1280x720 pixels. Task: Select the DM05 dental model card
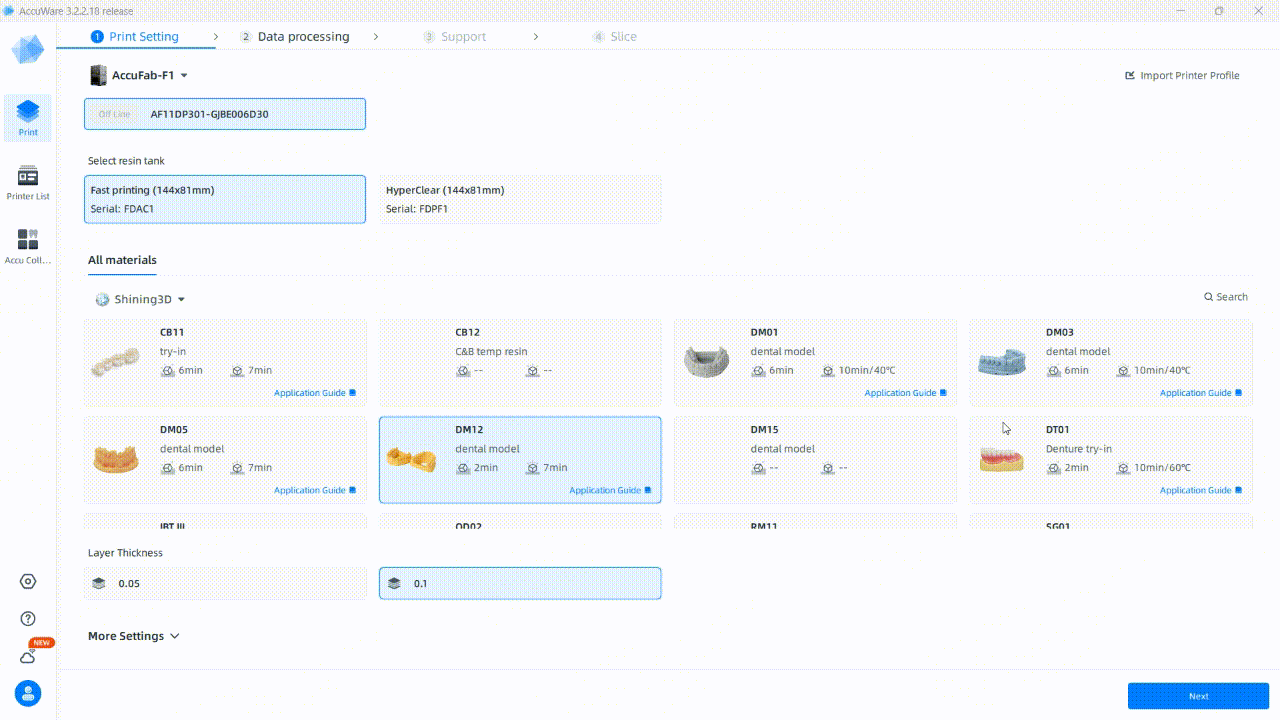pos(225,460)
